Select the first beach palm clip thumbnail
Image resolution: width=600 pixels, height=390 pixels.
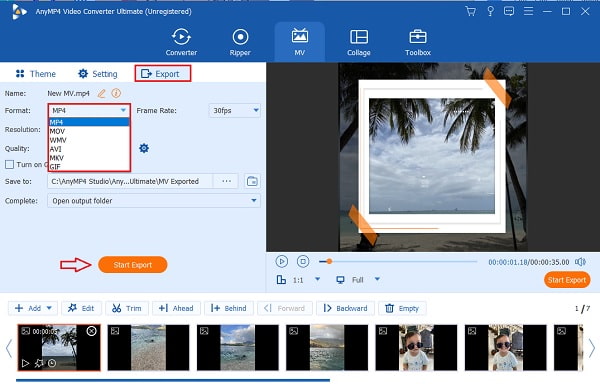click(59, 348)
